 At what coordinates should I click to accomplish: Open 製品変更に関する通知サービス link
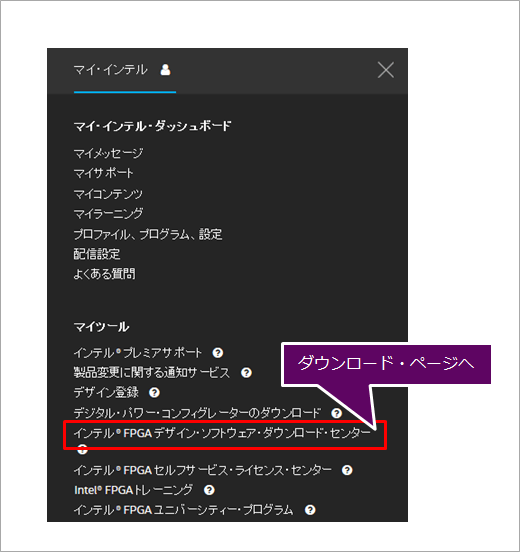(151, 372)
